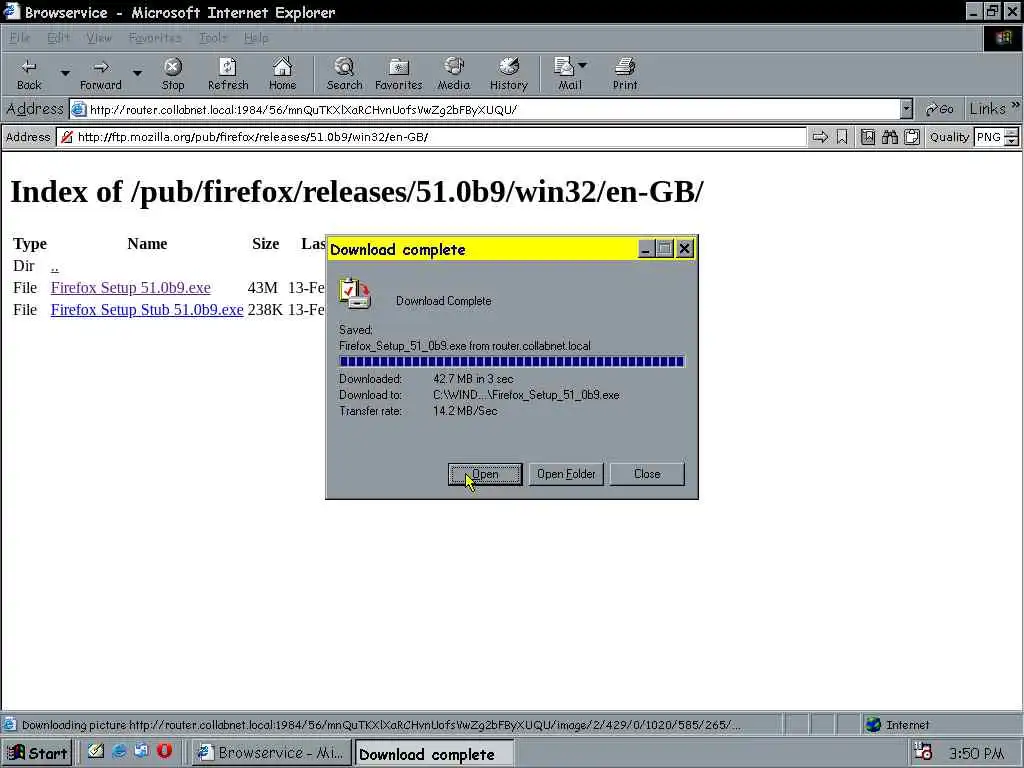
Task: Click the '43M' size cell
Action: 263,288
